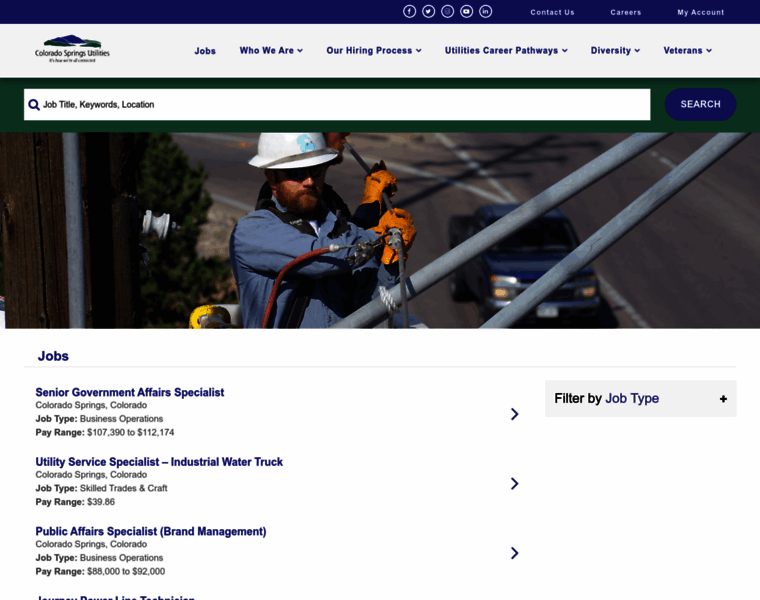Open the My Account link
This screenshot has height=600, width=760.
point(700,12)
